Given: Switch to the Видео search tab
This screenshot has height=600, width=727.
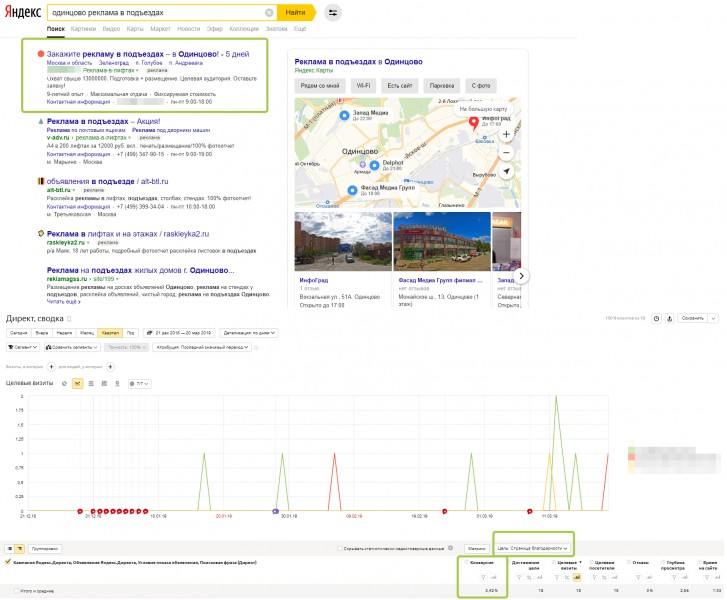Looking at the screenshot, I should pos(111,29).
